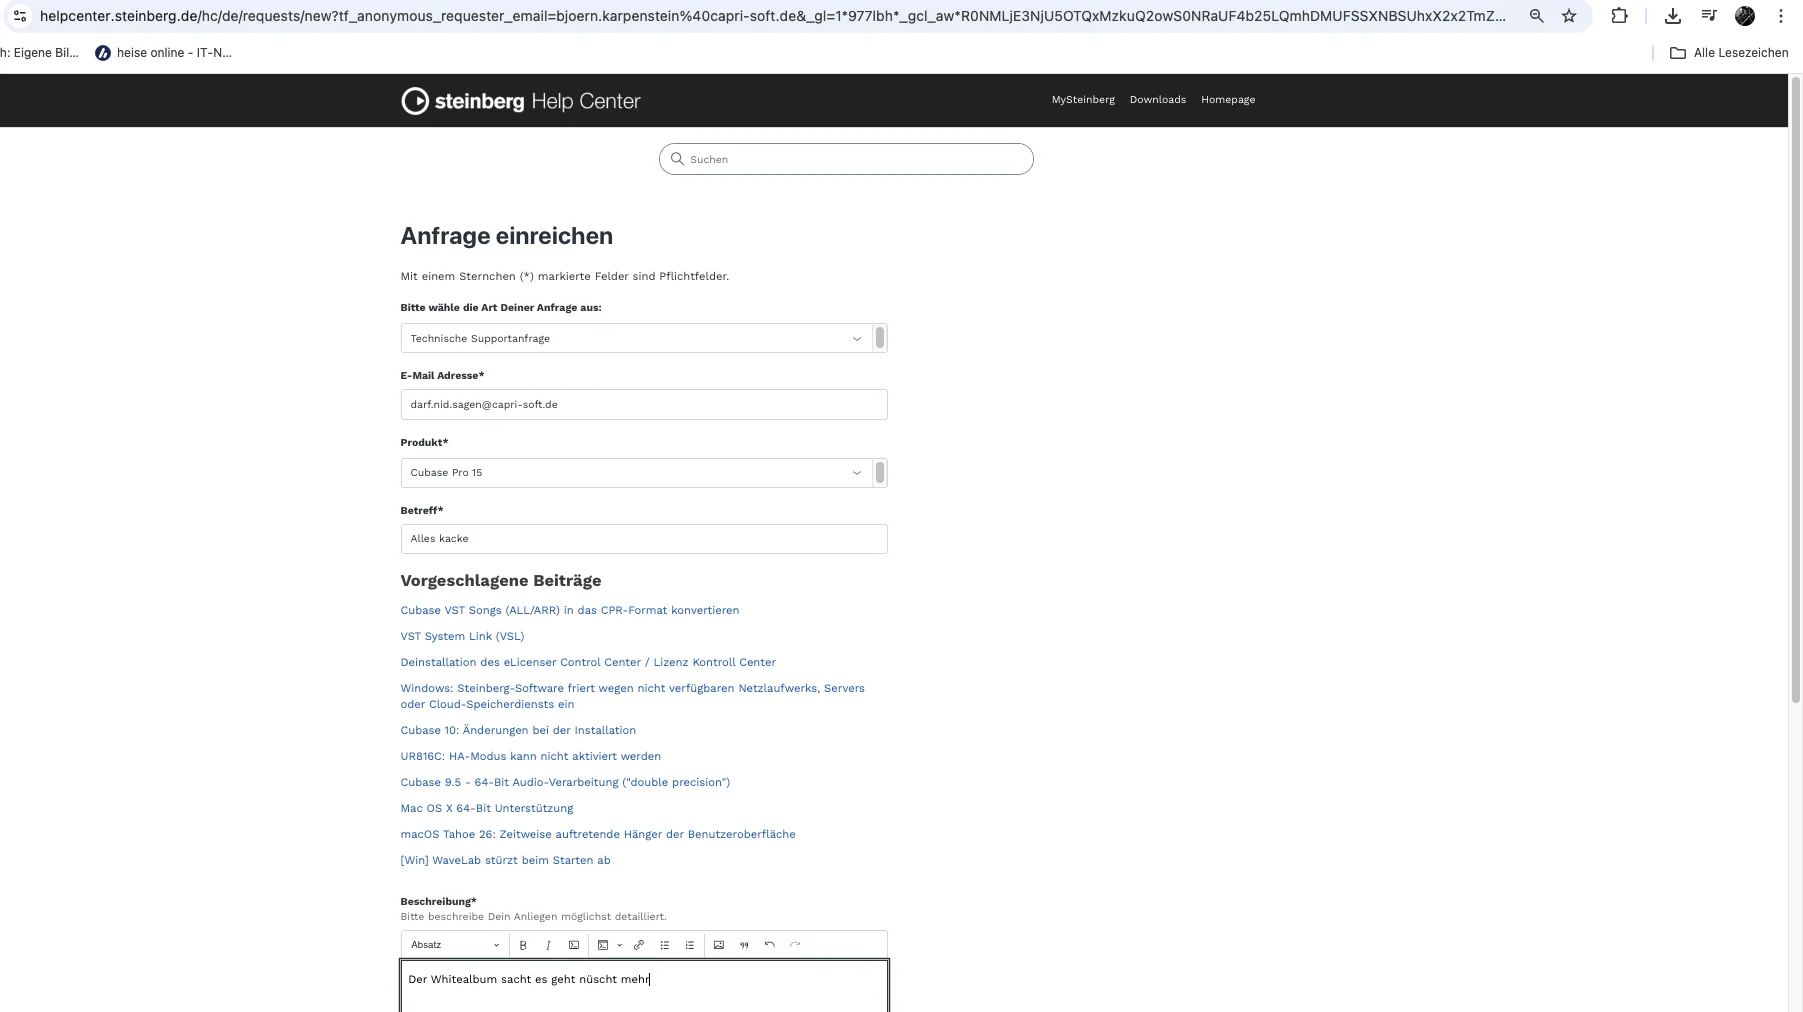Click the E-Mail Adresse input field

(x=644, y=405)
